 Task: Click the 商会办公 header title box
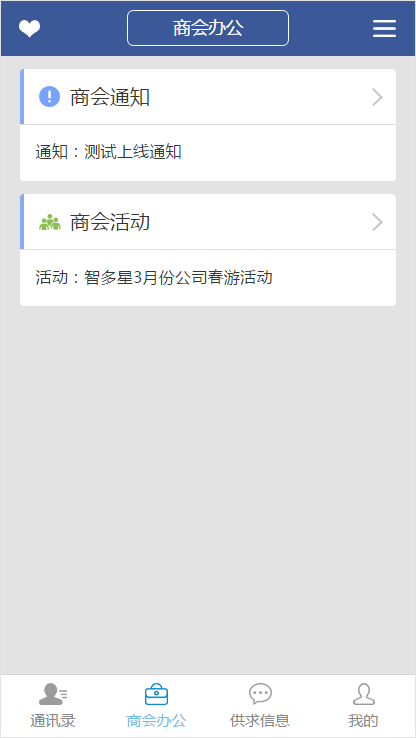pos(208,28)
